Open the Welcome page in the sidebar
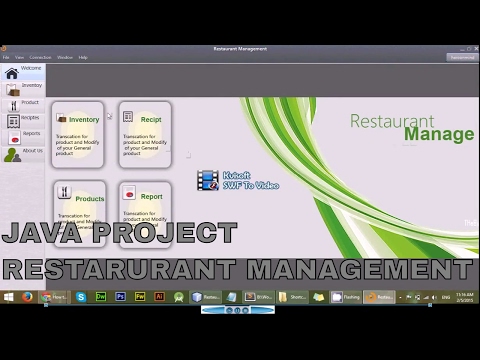The width and height of the screenshot is (480, 360). (23, 72)
